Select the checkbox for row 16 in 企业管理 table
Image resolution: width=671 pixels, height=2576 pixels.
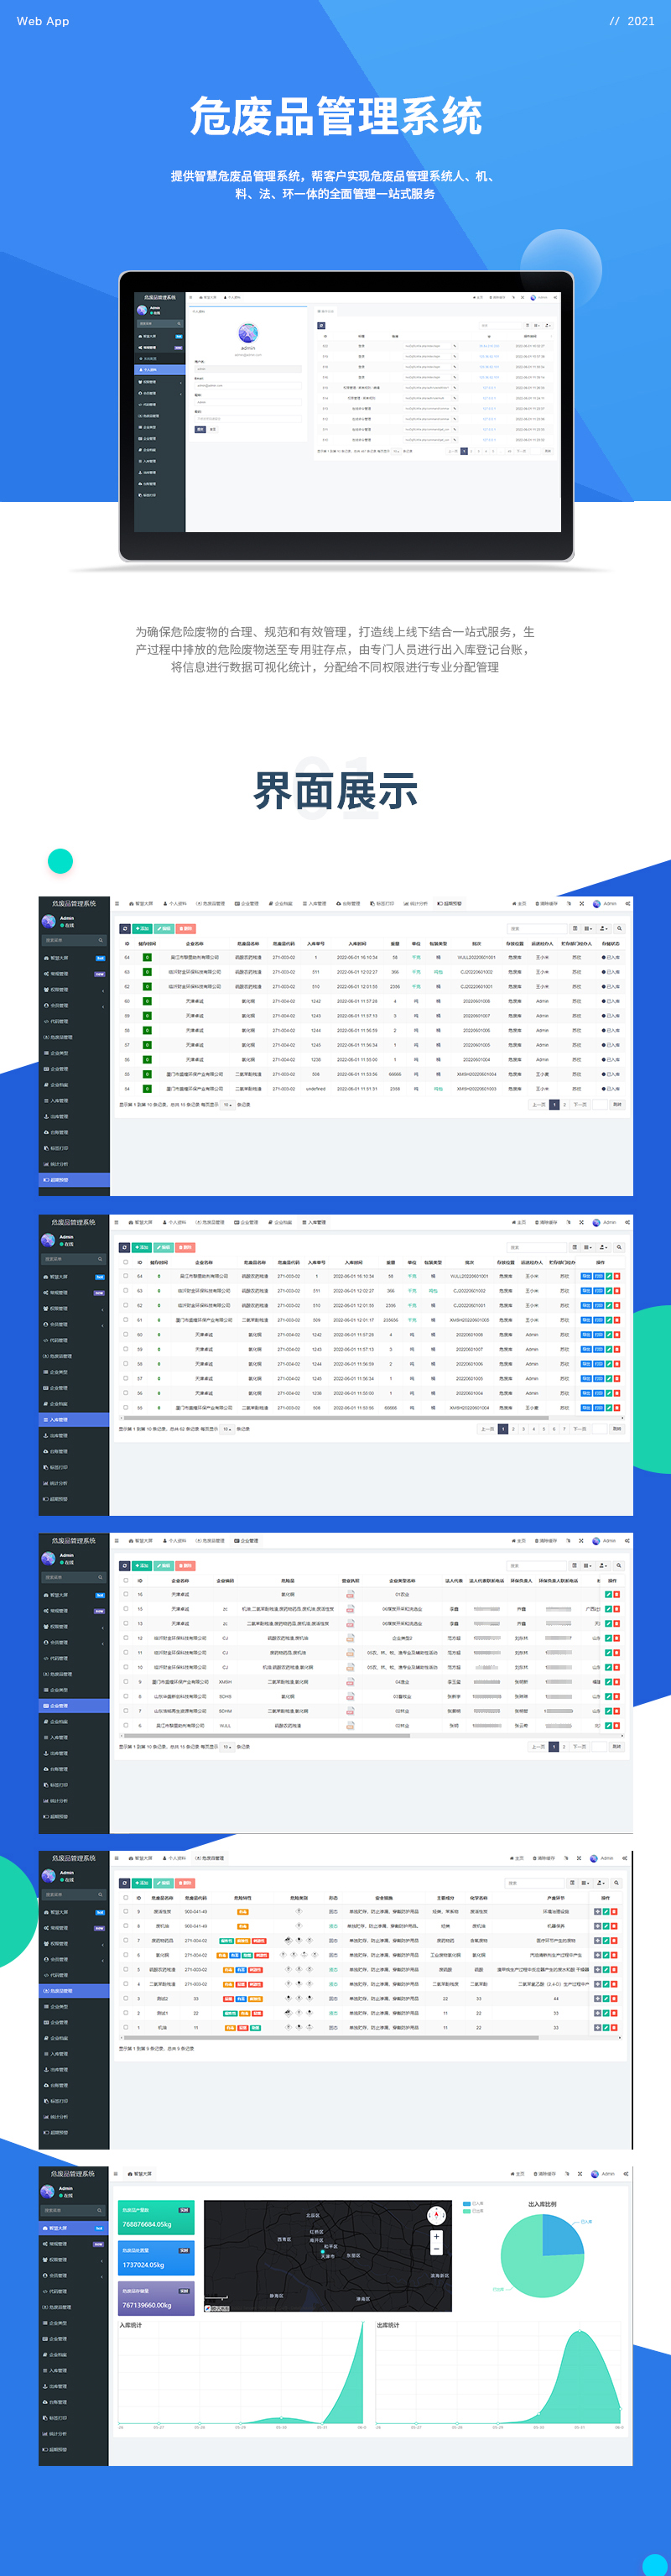(x=126, y=1595)
